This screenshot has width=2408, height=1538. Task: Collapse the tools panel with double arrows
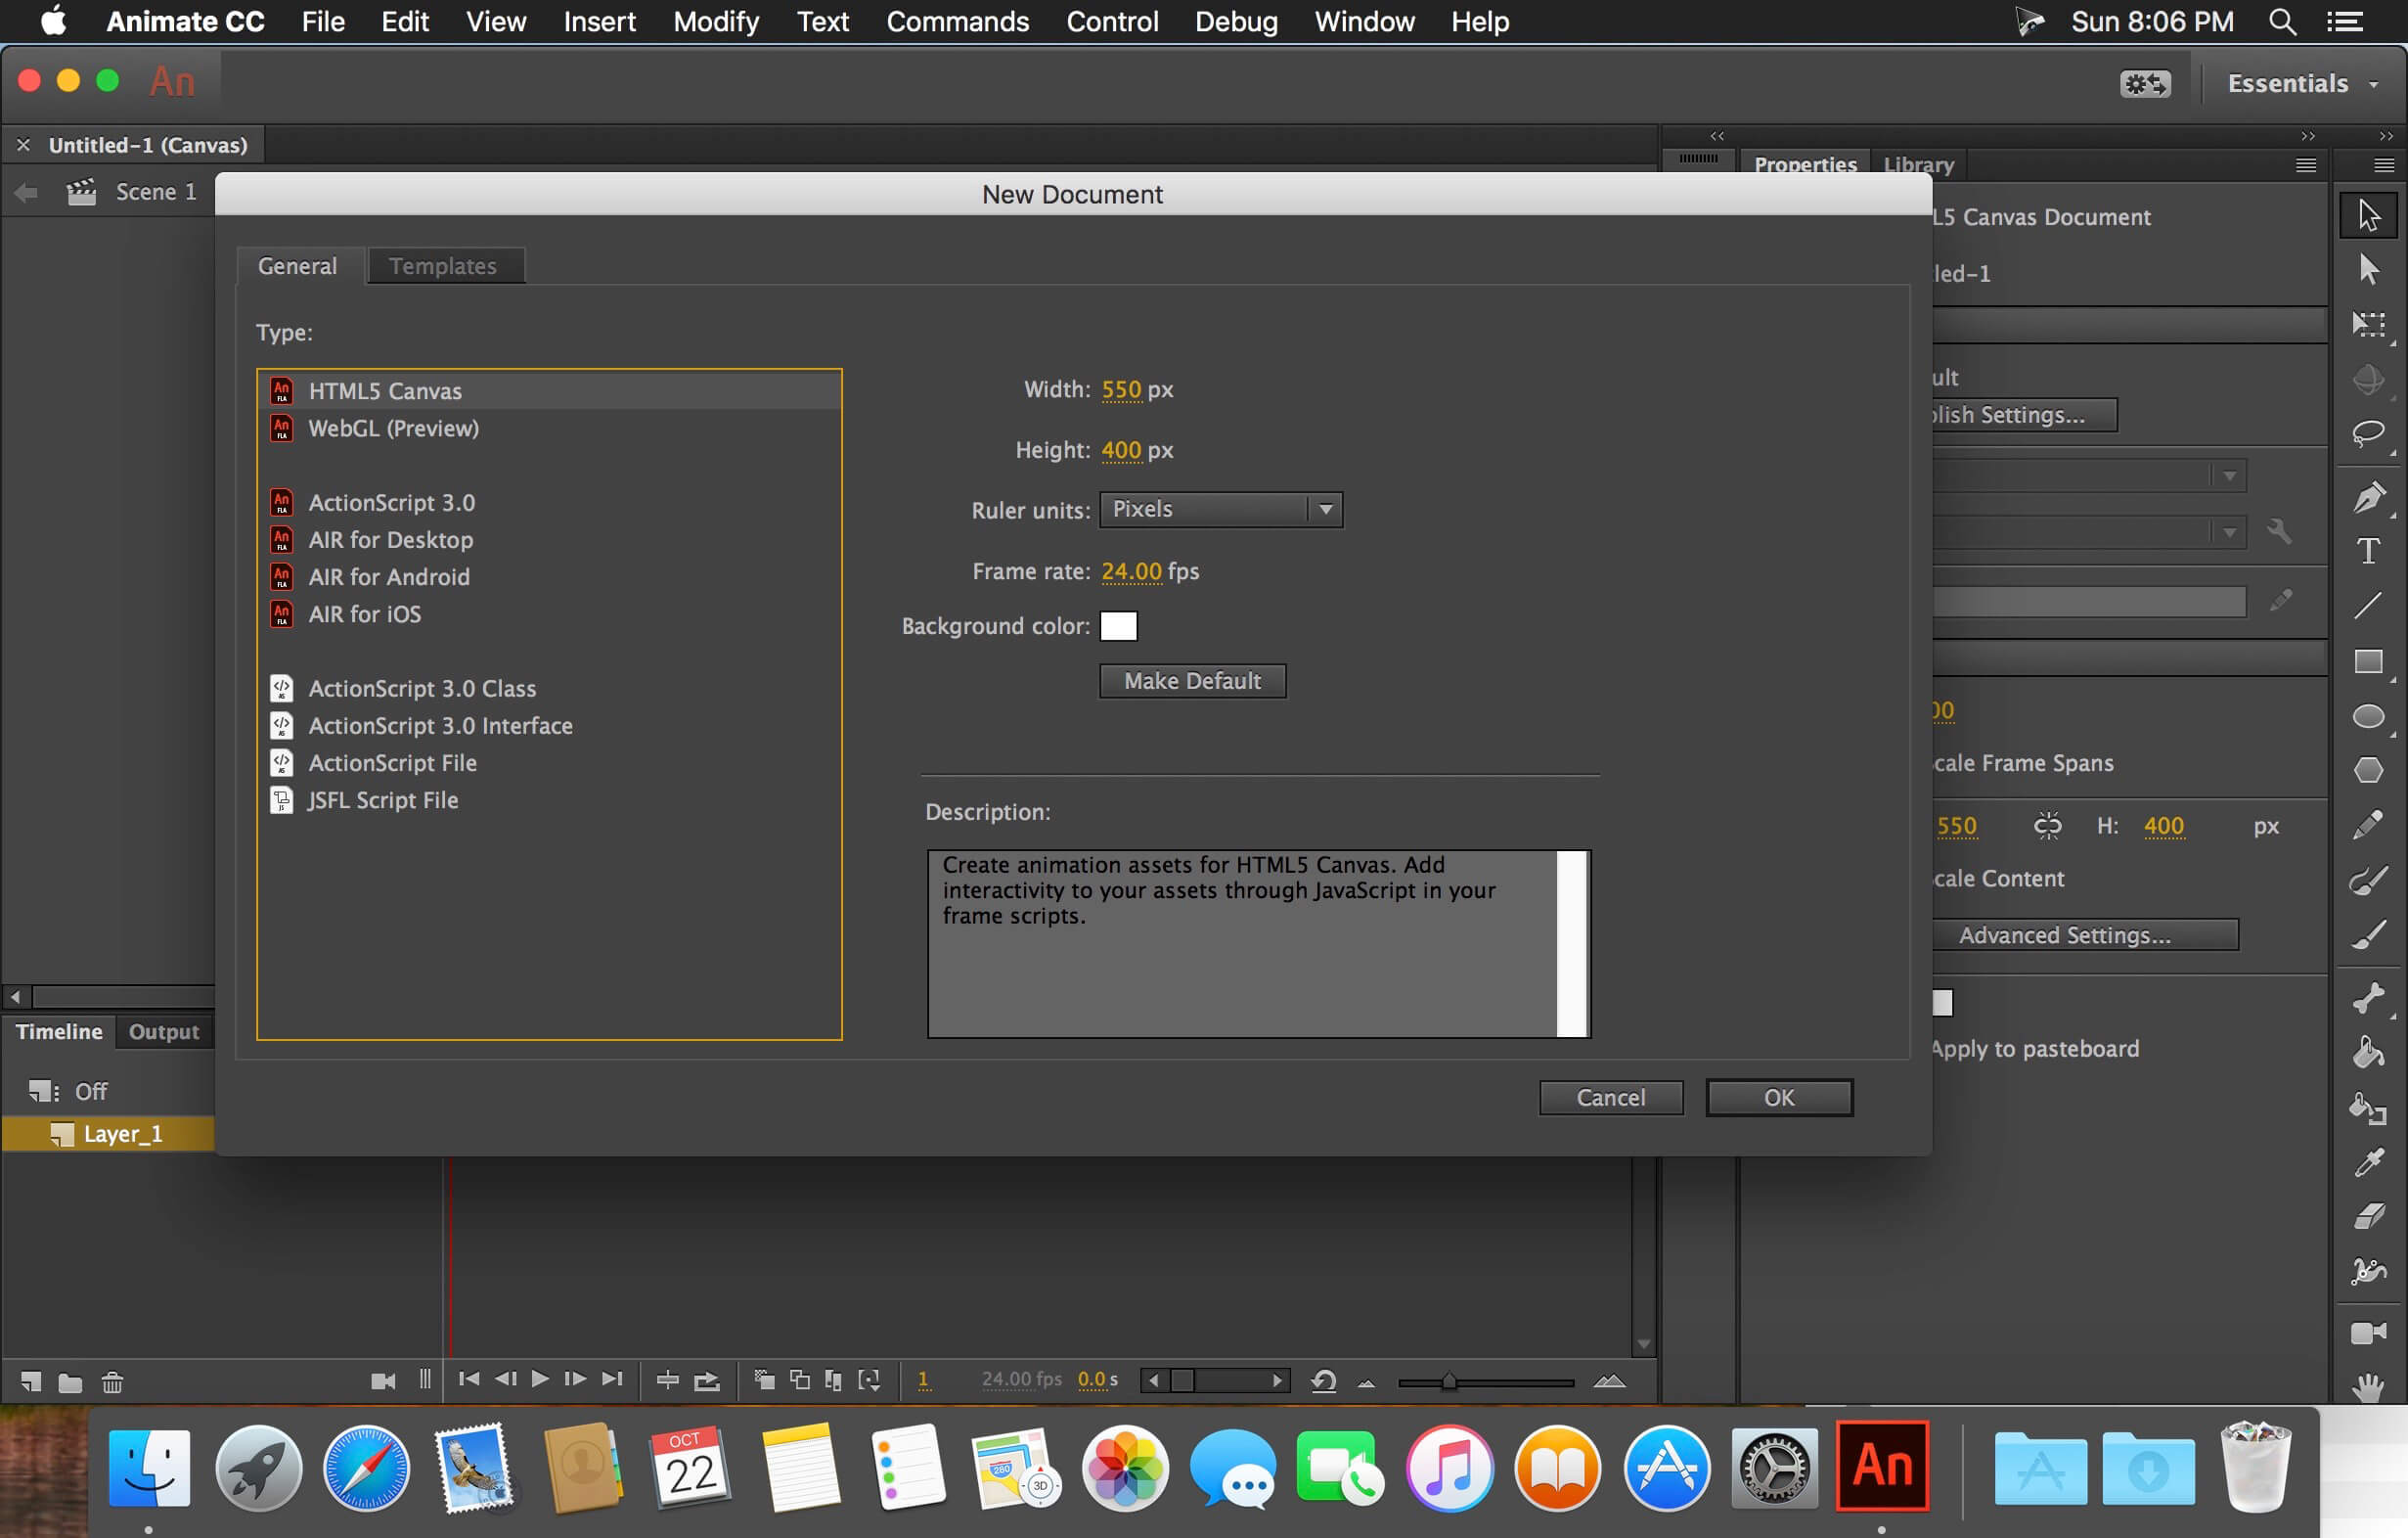pyautogui.click(x=2386, y=135)
